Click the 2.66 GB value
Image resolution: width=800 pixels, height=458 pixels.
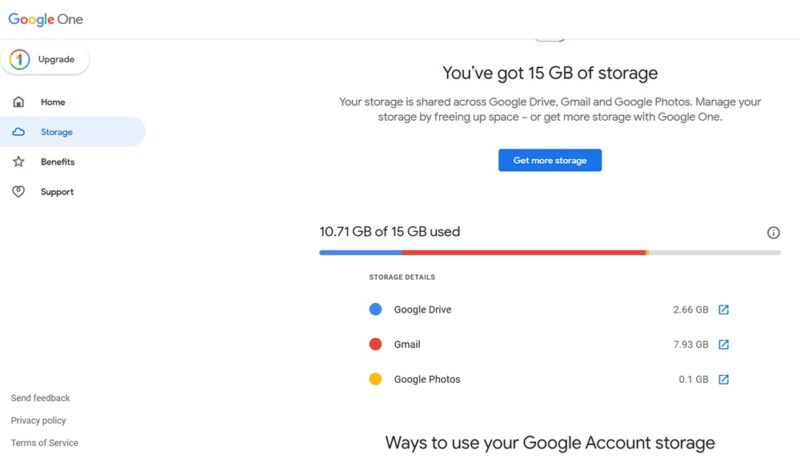[691, 310]
